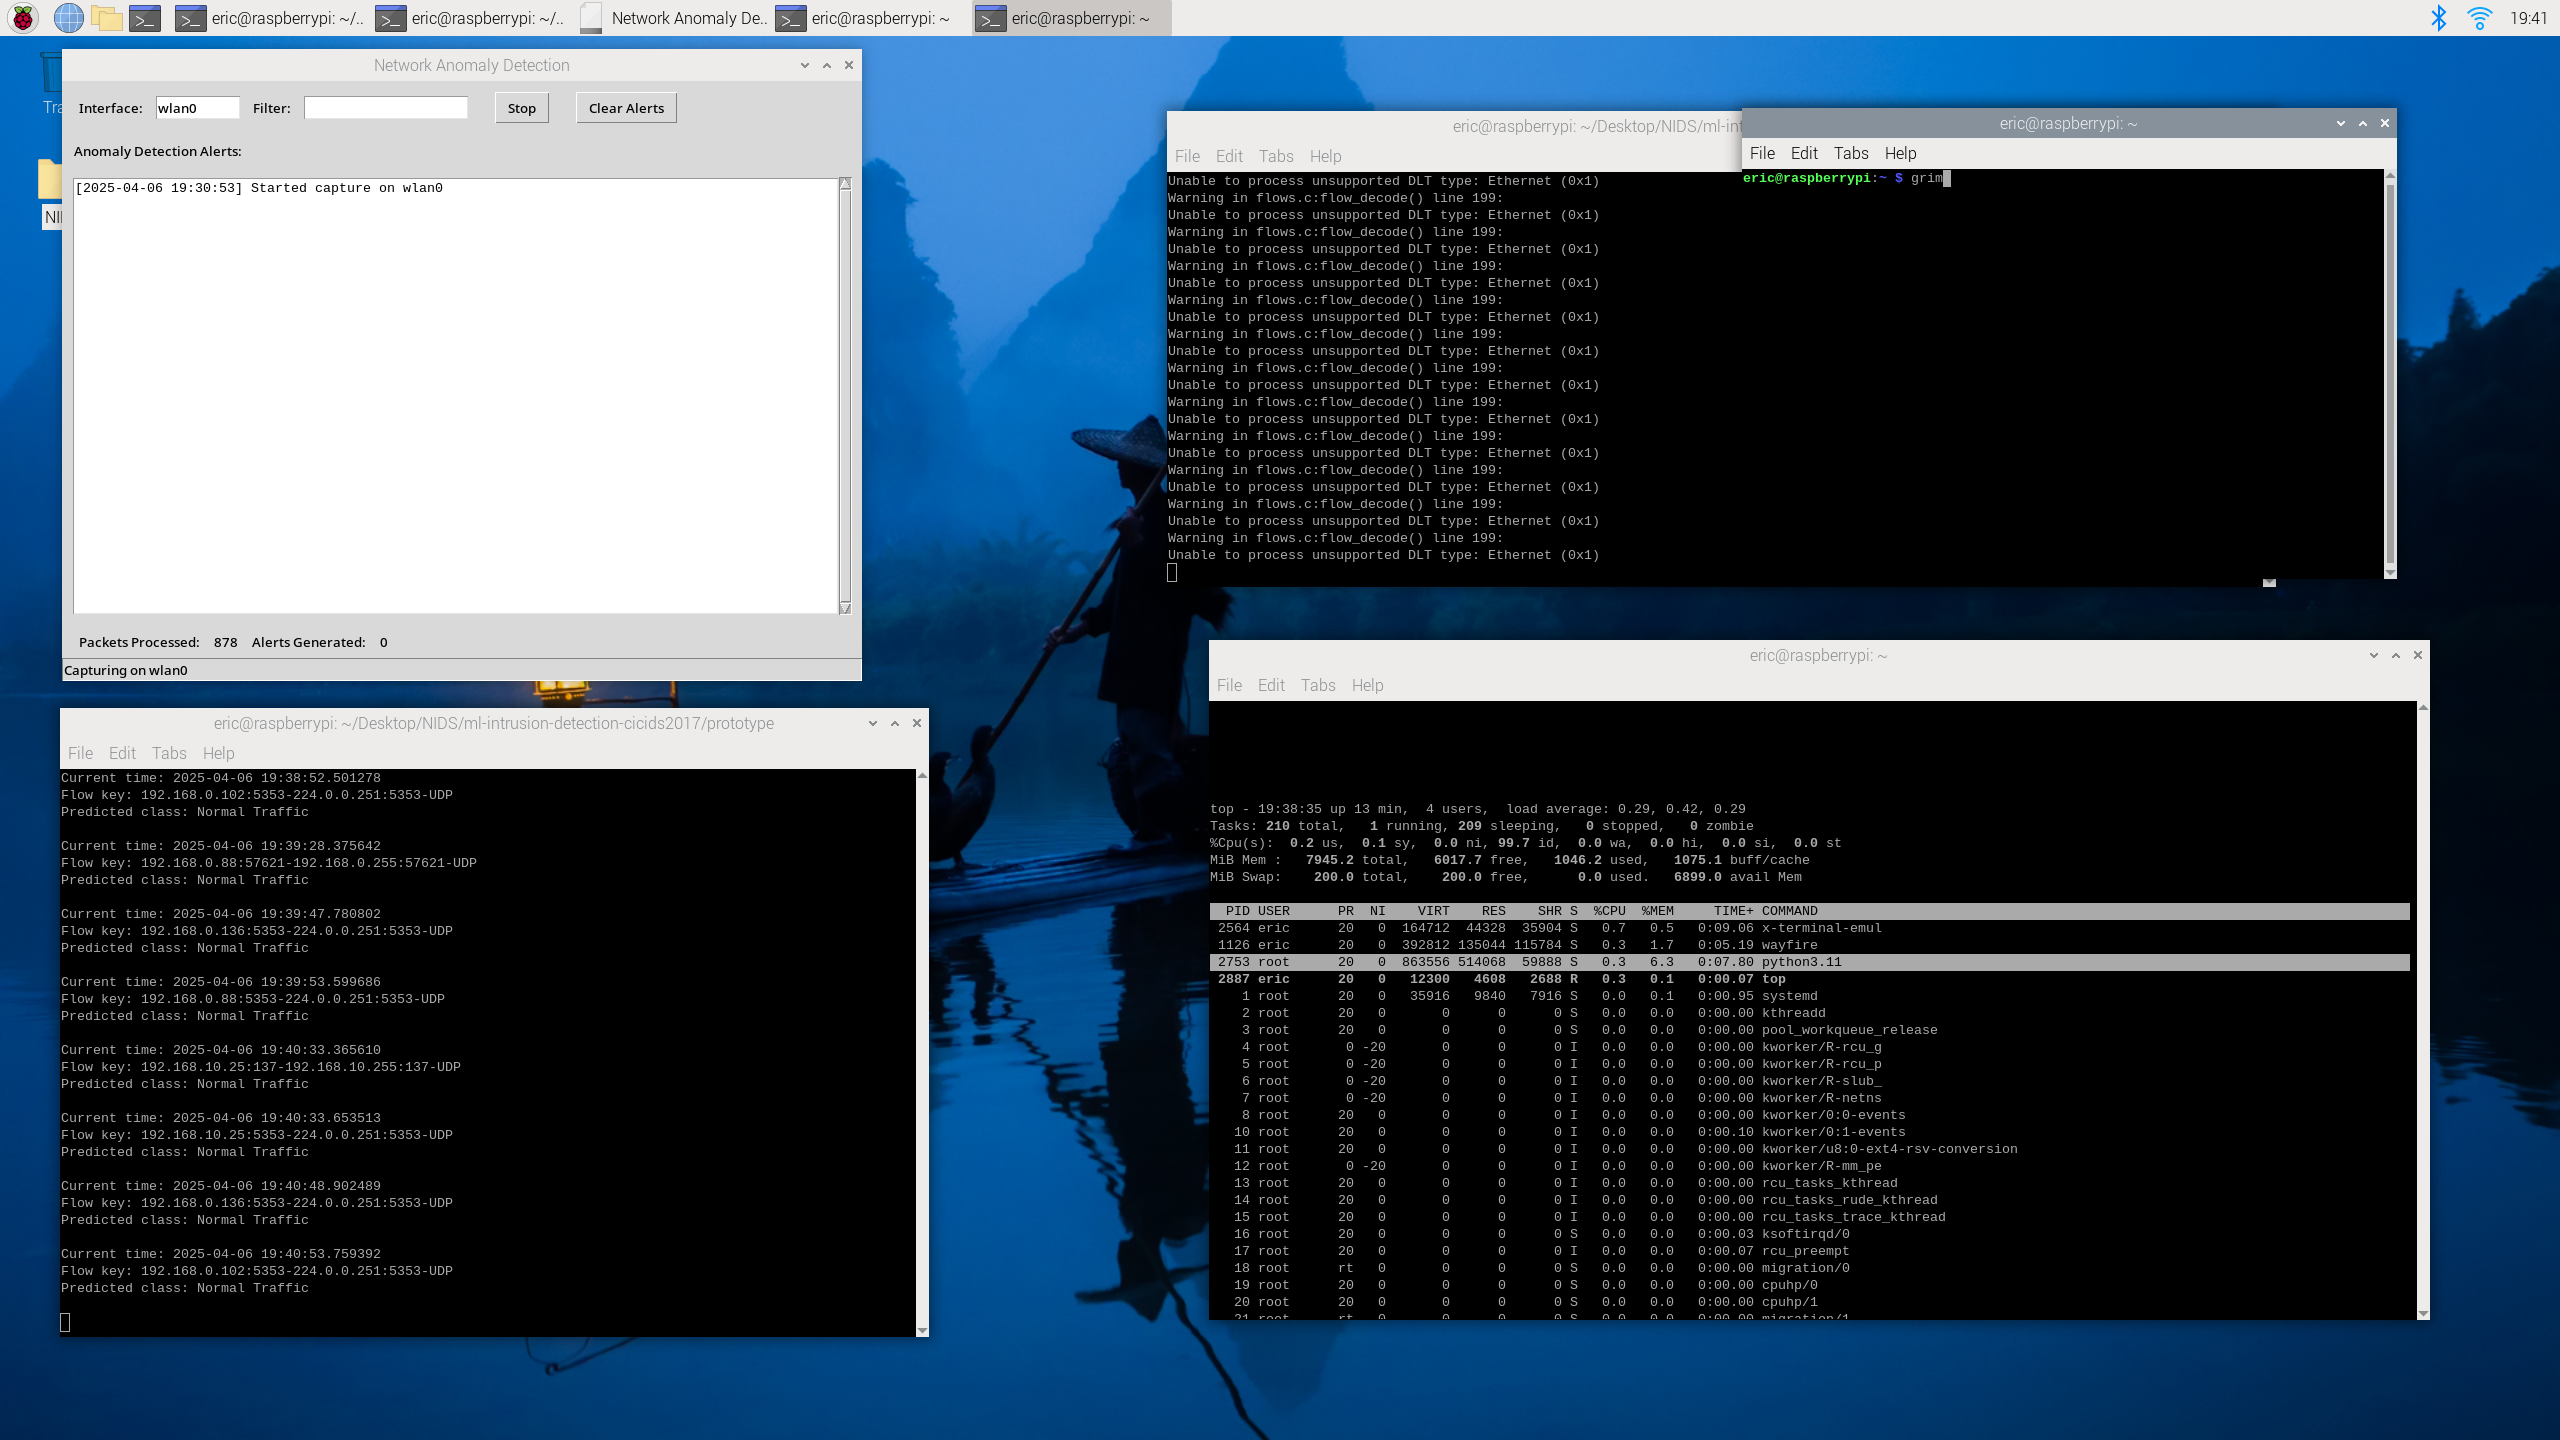Open Help menu in grim terminal
This screenshot has height=1440, width=2560.
pyautogui.click(x=1900, y=153)
